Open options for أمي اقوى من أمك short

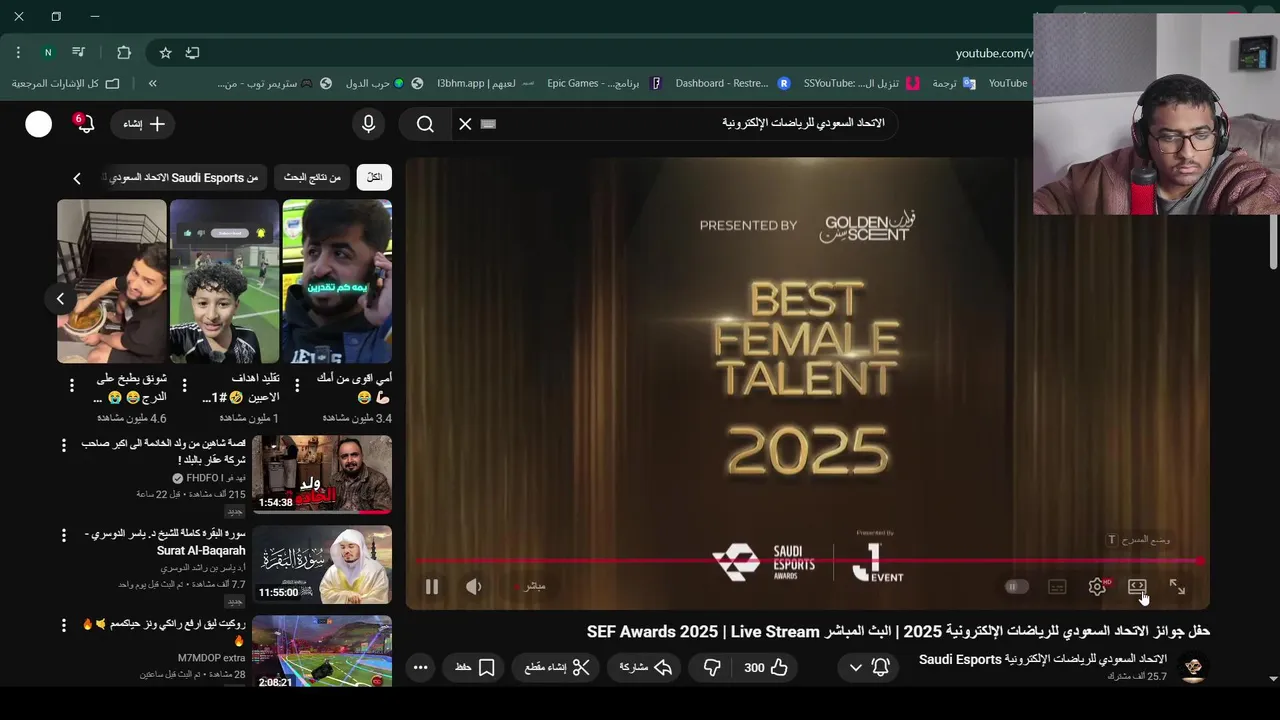(297, 385)
